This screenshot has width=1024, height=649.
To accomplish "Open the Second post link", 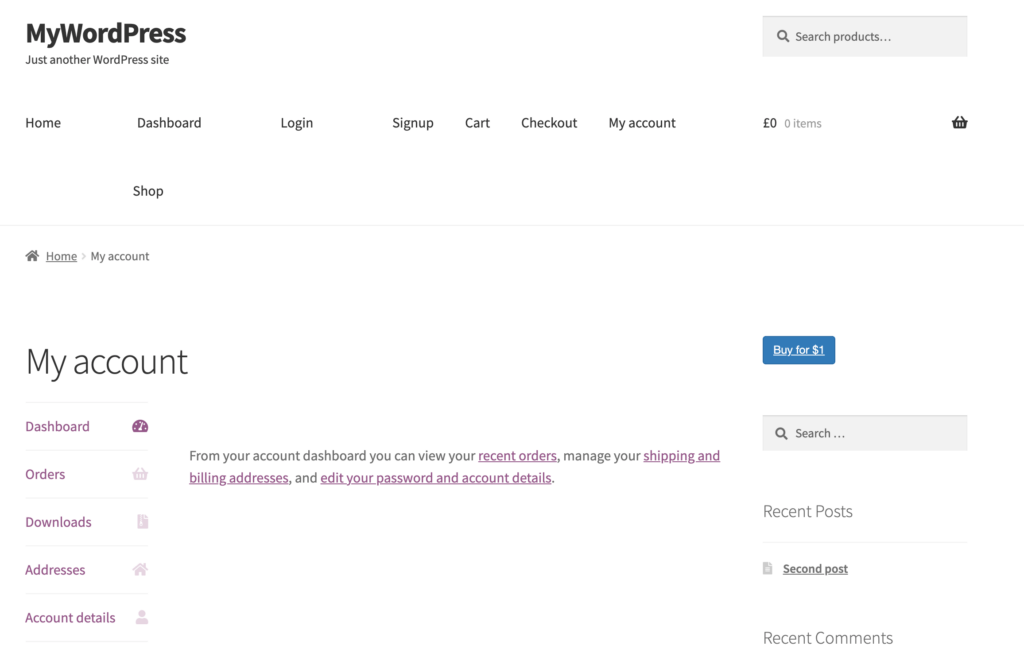I will [815, 569].
